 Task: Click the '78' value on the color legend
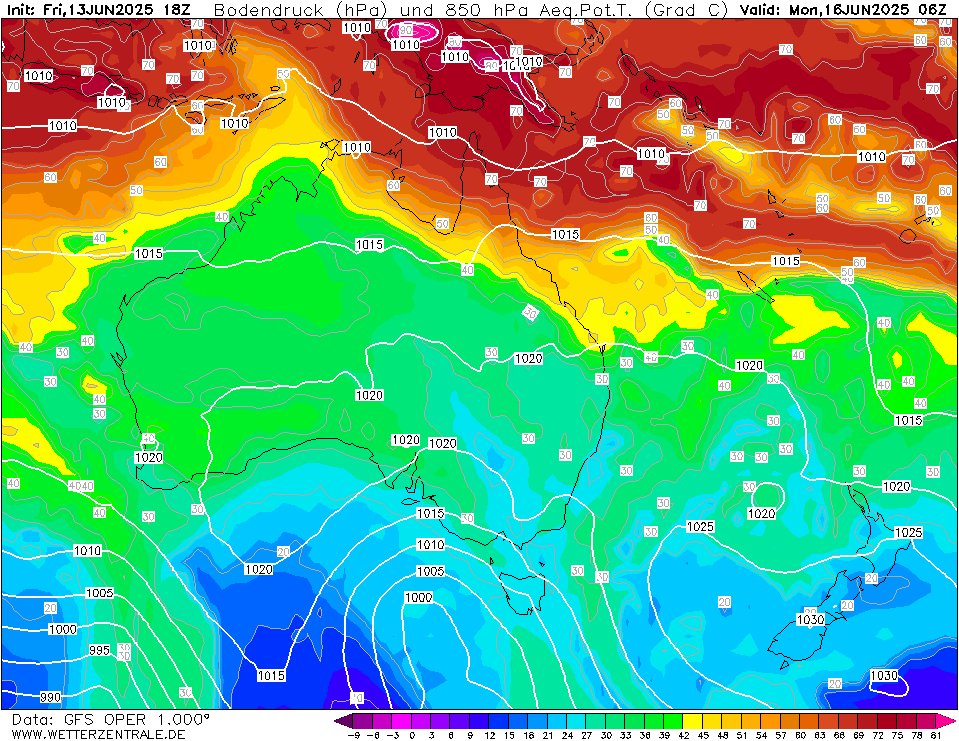[916, 735]
